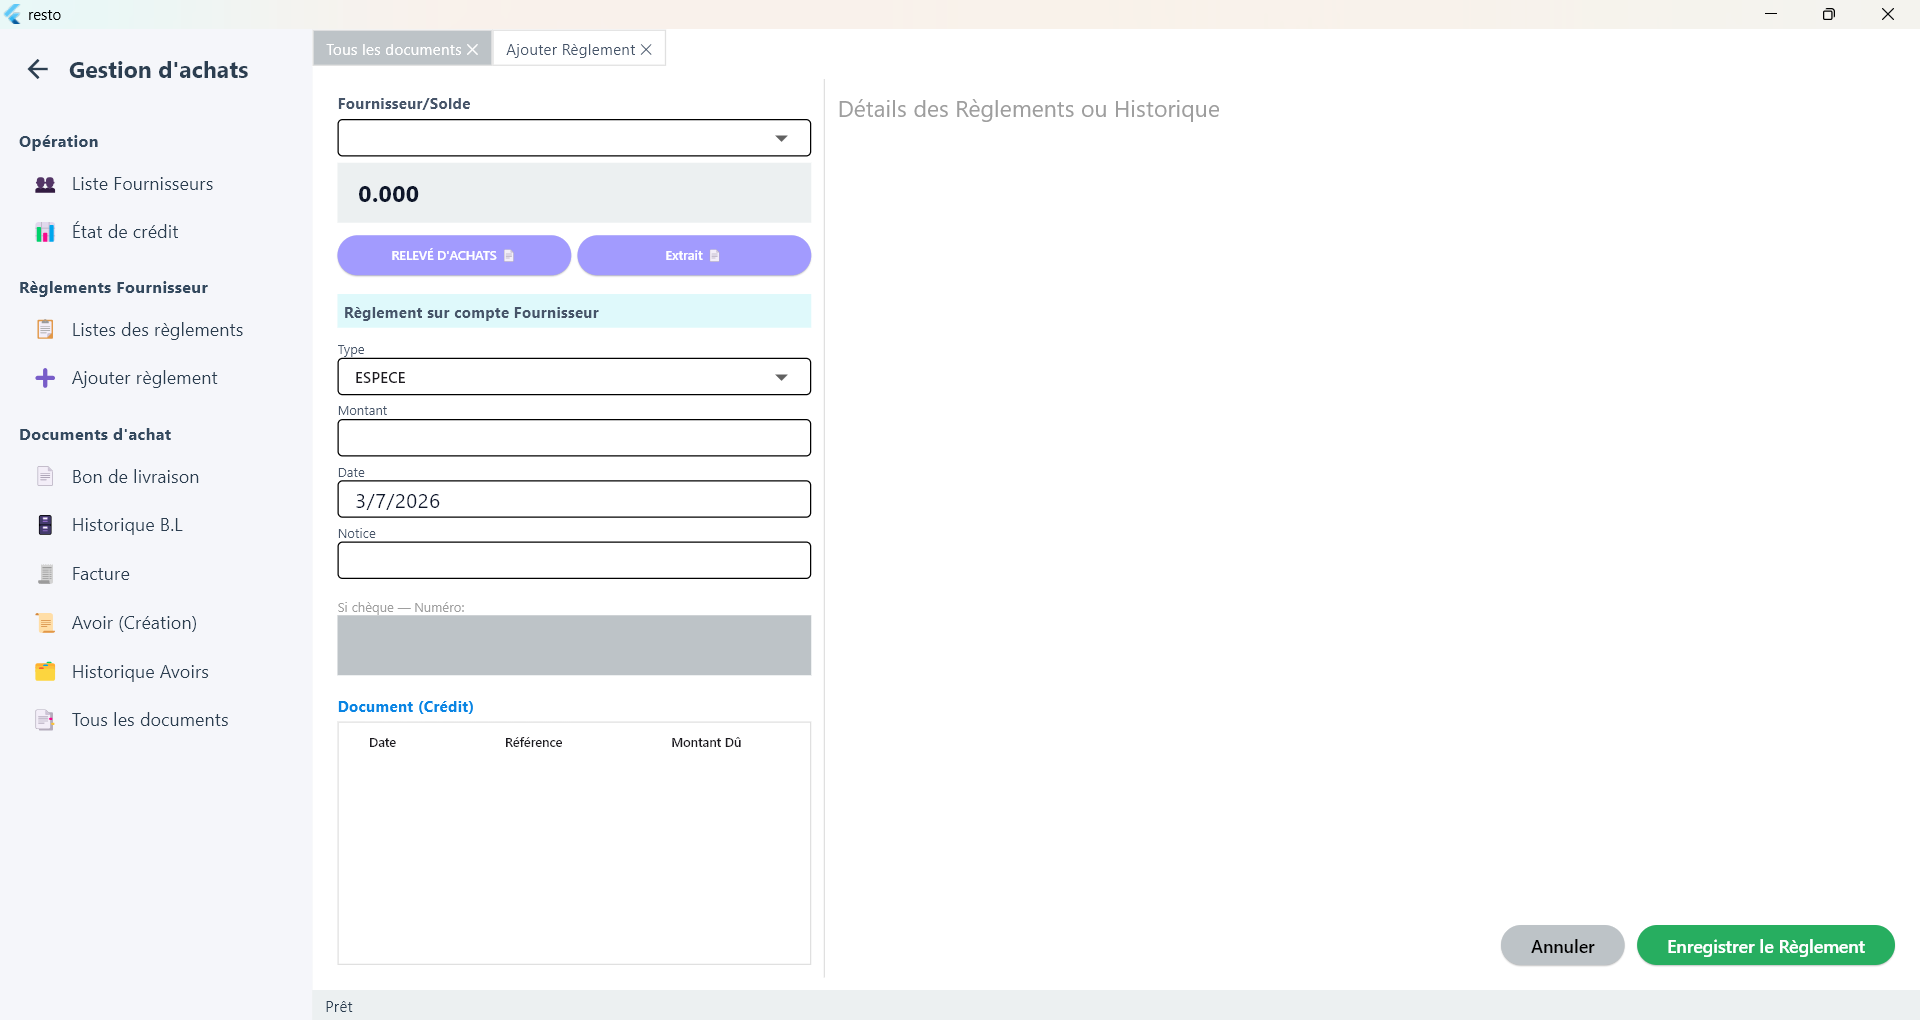Image resolution: width=1920 pixels, height=1020 pixels.
Task: Click the RELEVÉ D'ACHATS button
Action: (x=454, y=255)
